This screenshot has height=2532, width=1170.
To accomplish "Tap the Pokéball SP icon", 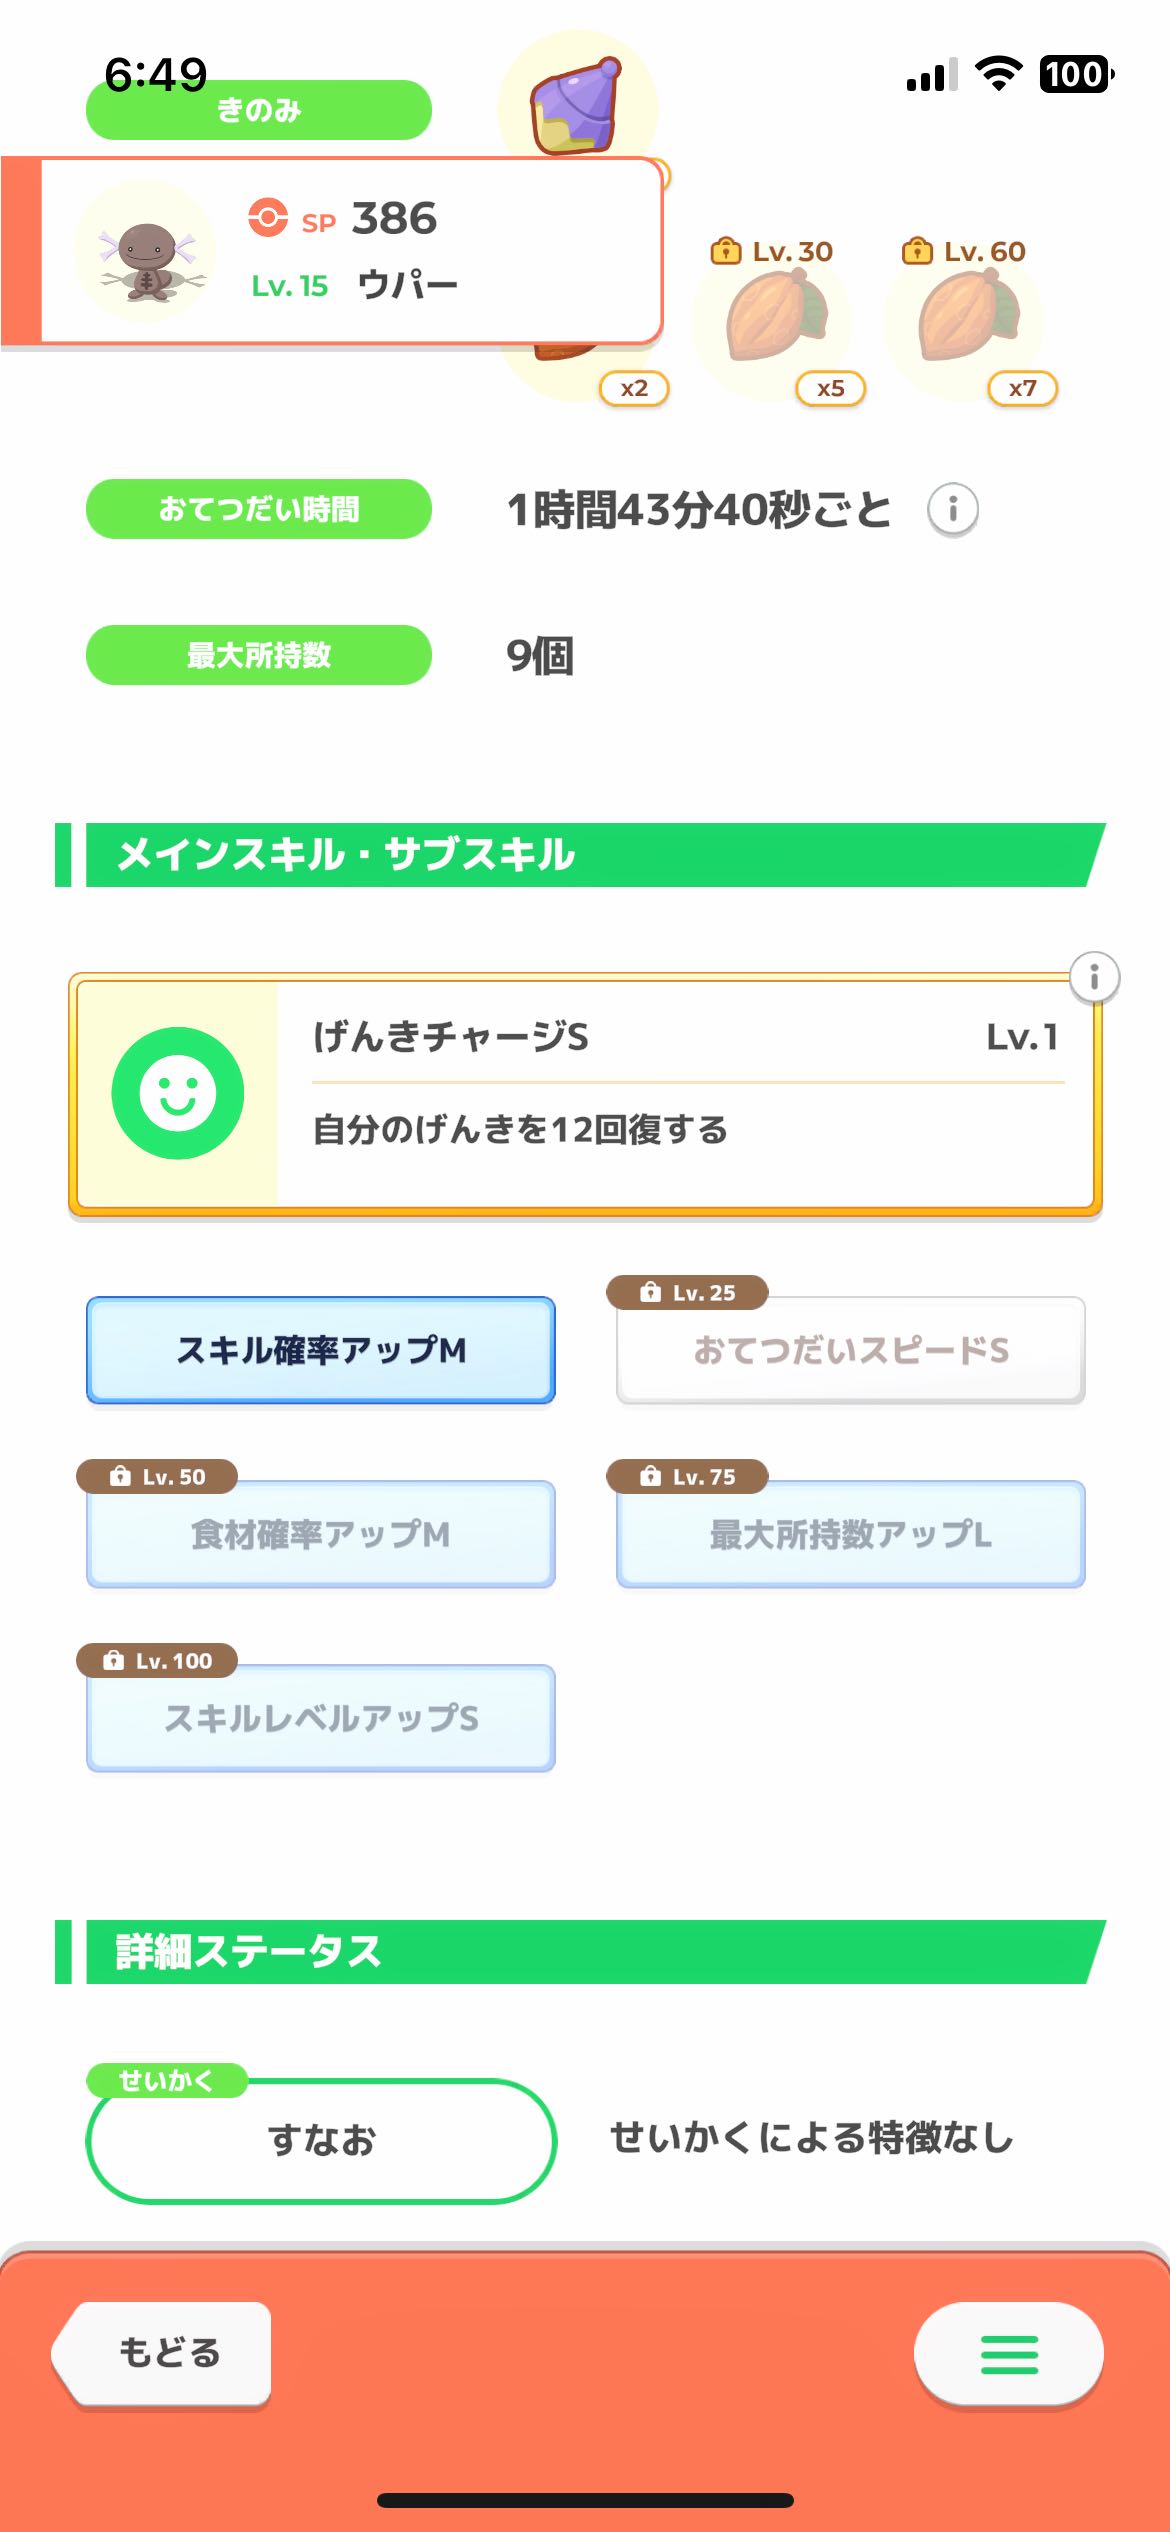I will coord(268,217).
